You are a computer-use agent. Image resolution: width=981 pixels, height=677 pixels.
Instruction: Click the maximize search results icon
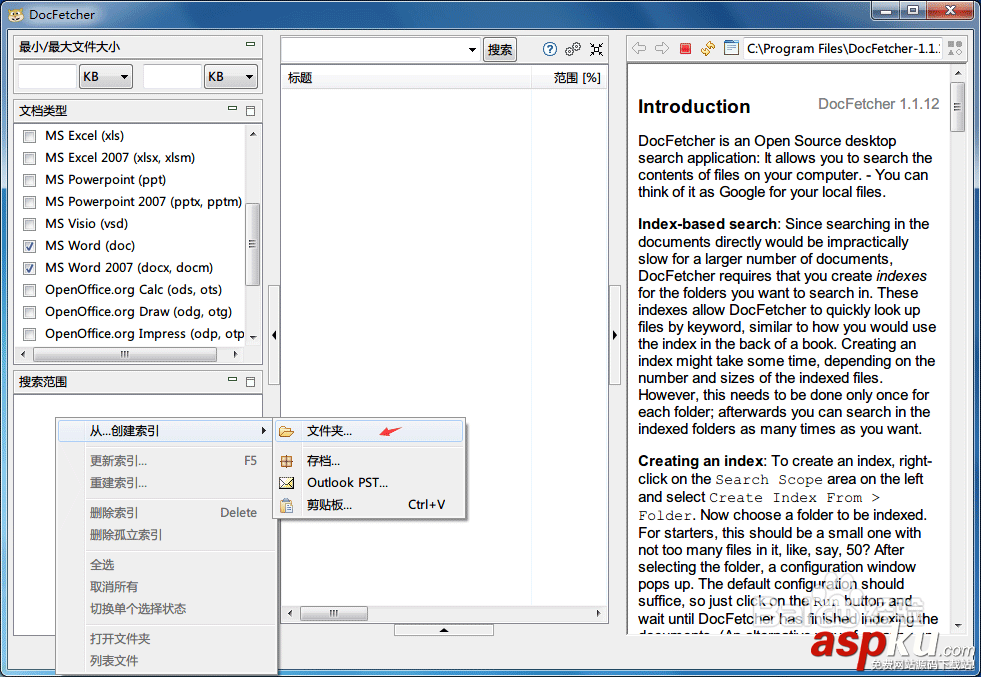click(x=597, y=48)
